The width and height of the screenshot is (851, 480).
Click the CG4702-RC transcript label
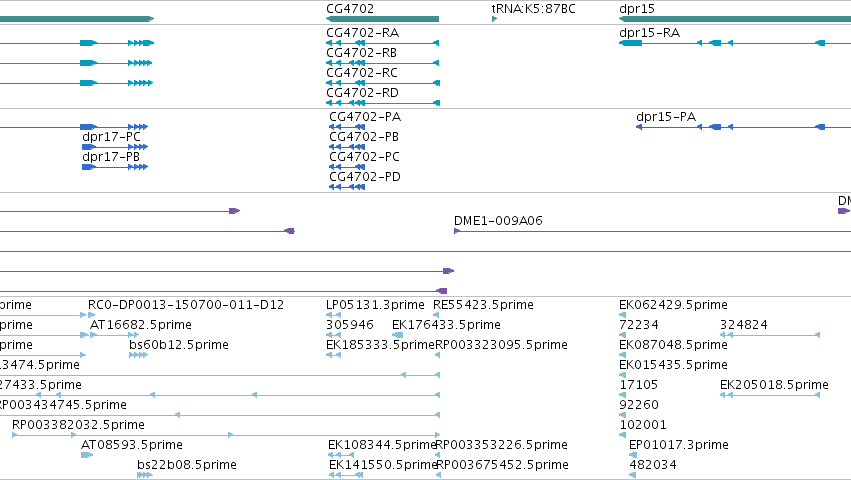(x=362, y=73)
